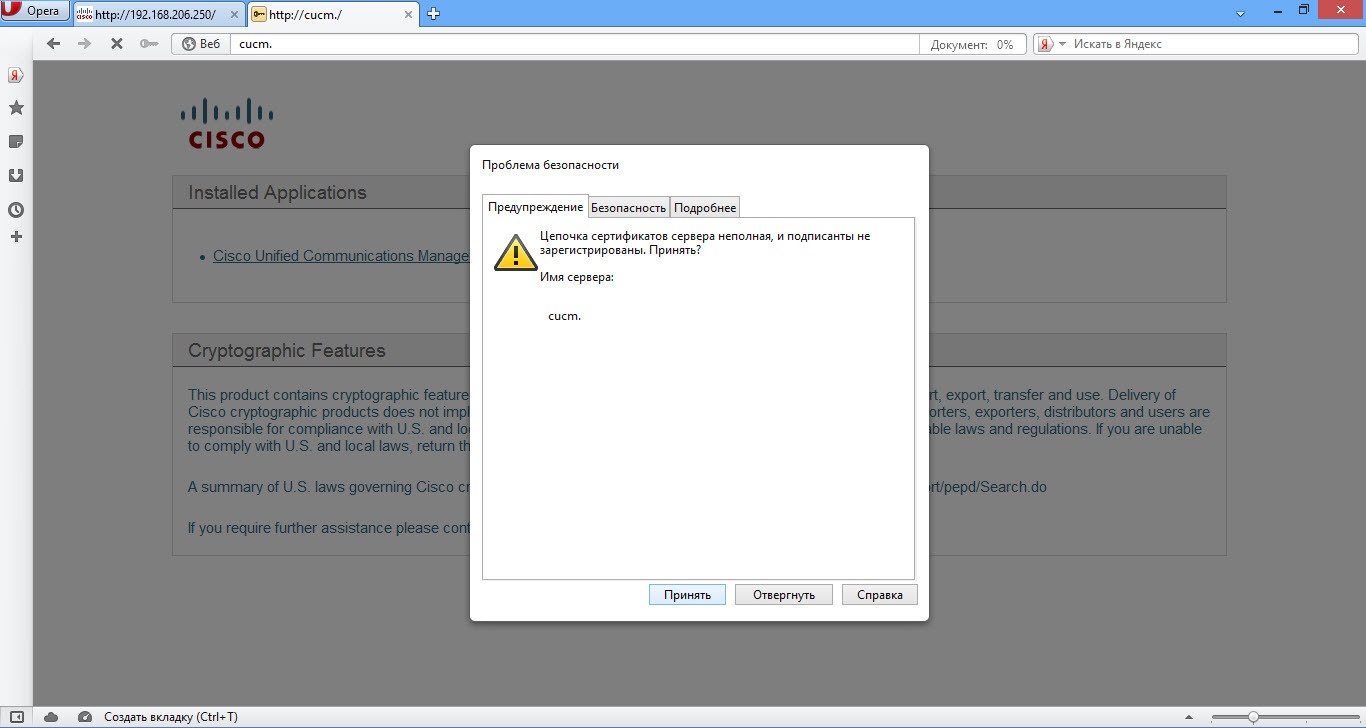Click into the address field showing cucm.
This screenshot has height=728, width=1366.
tap(575, 44)
